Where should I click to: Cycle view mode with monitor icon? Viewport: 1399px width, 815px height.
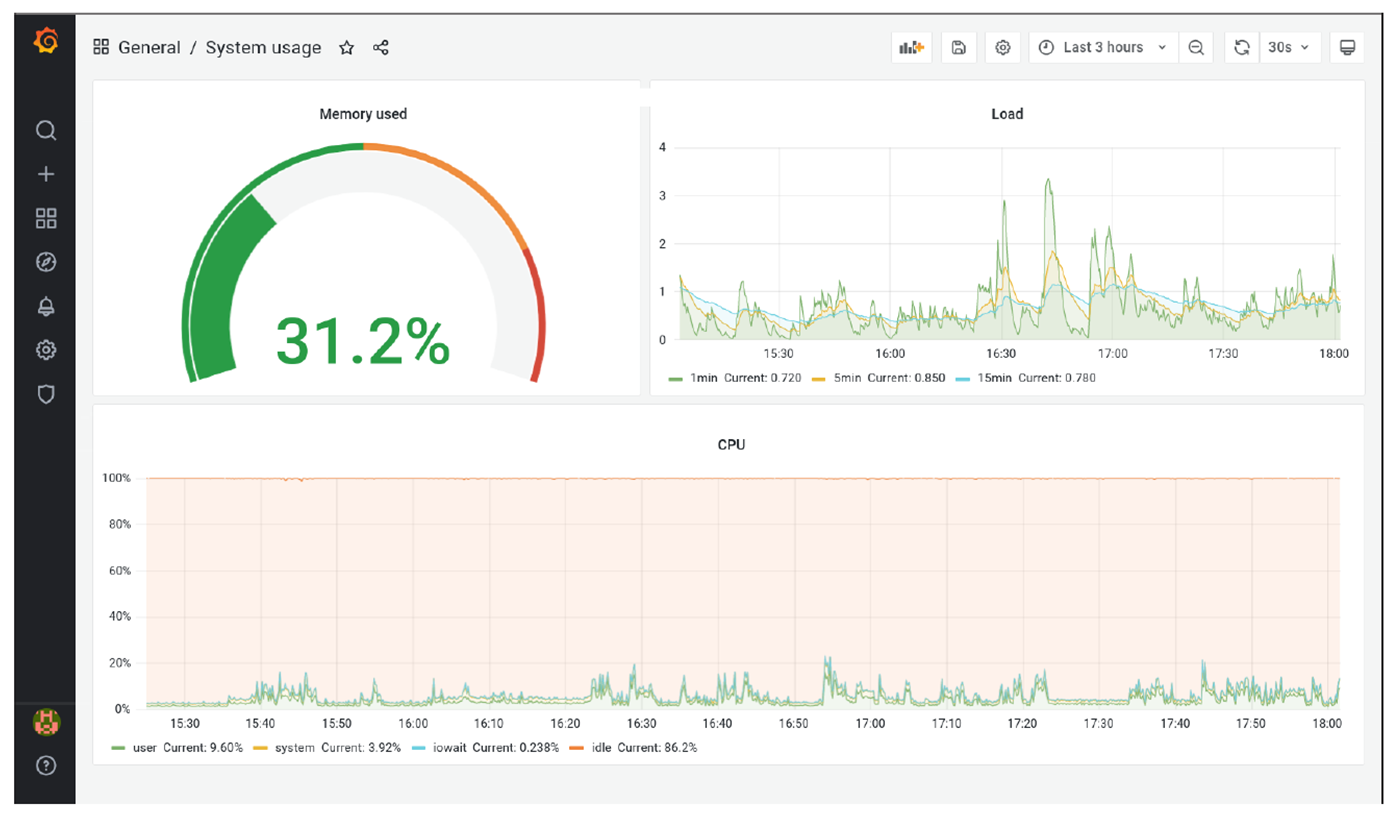click(1347, 47)
